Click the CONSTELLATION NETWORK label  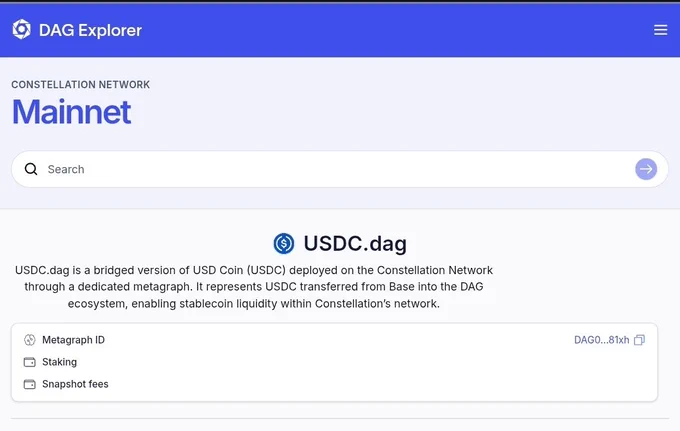[x=81, y=85]
